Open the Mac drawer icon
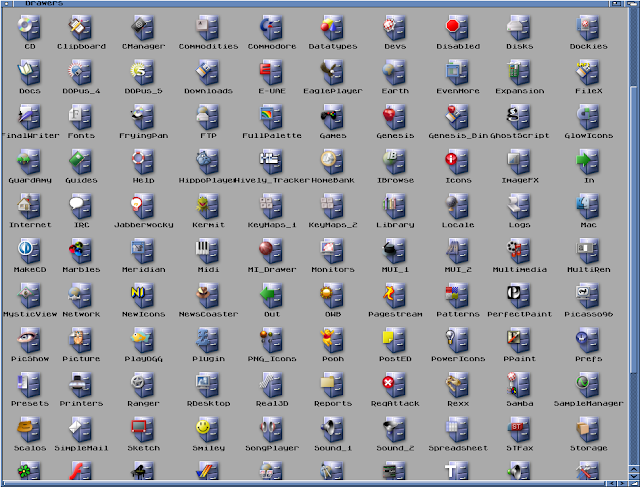This screenshot has height=487, width=640. [x=588, y=206]
